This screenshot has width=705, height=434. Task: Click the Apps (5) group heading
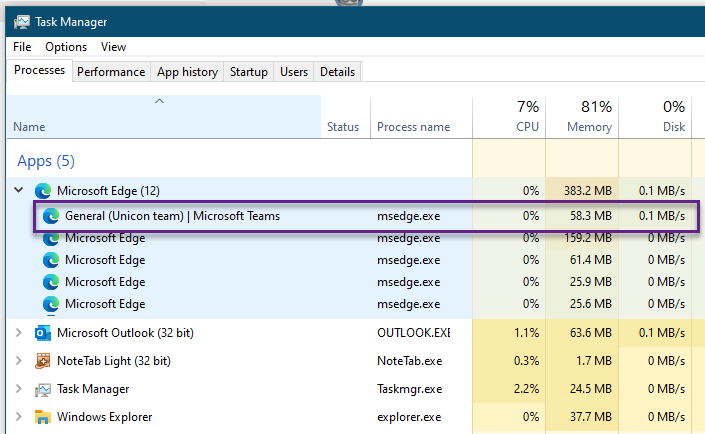(46, 161)
